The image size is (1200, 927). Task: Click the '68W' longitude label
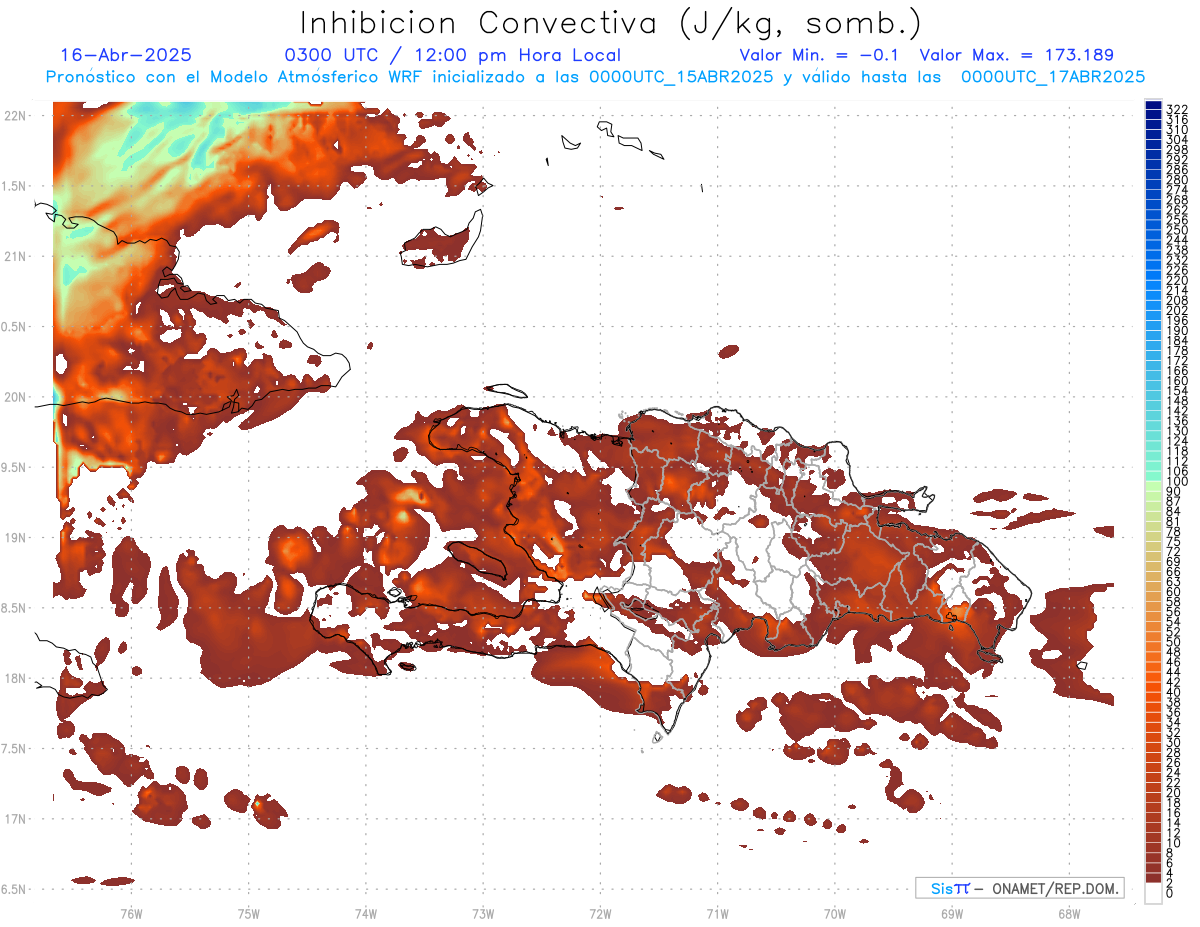pos(1069,913)
